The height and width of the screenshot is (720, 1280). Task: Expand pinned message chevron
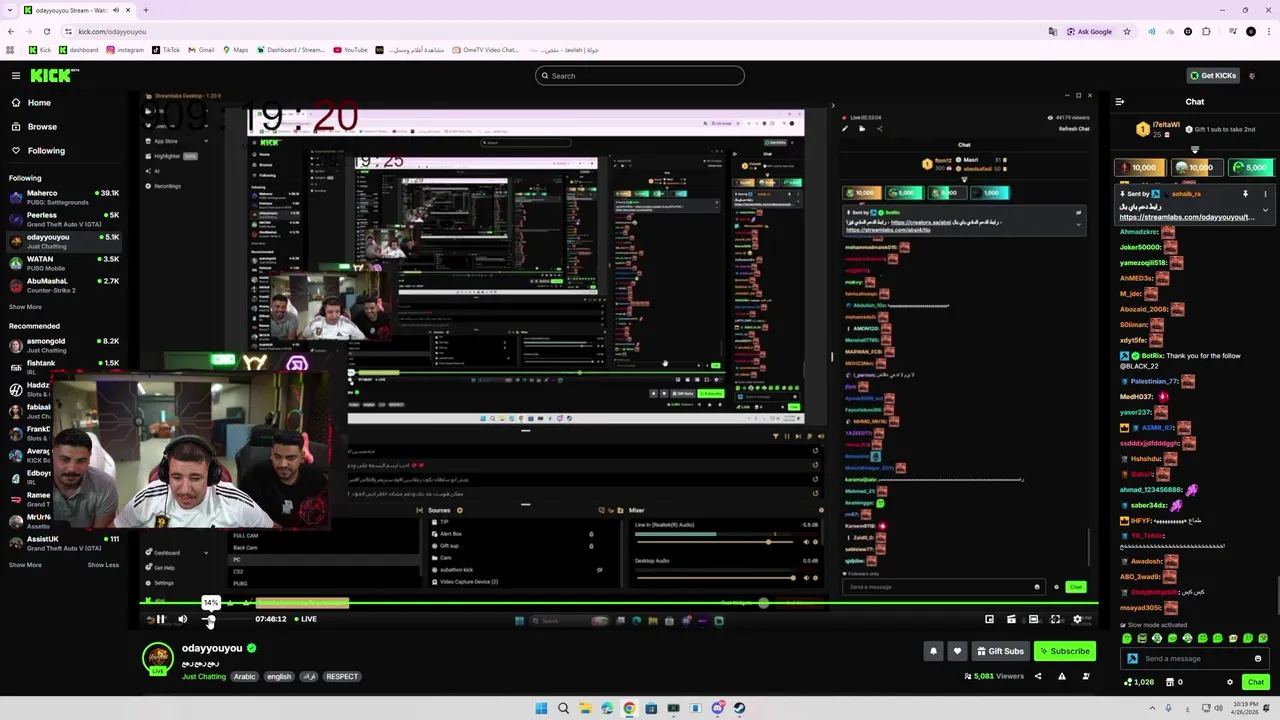(1265, 210)
